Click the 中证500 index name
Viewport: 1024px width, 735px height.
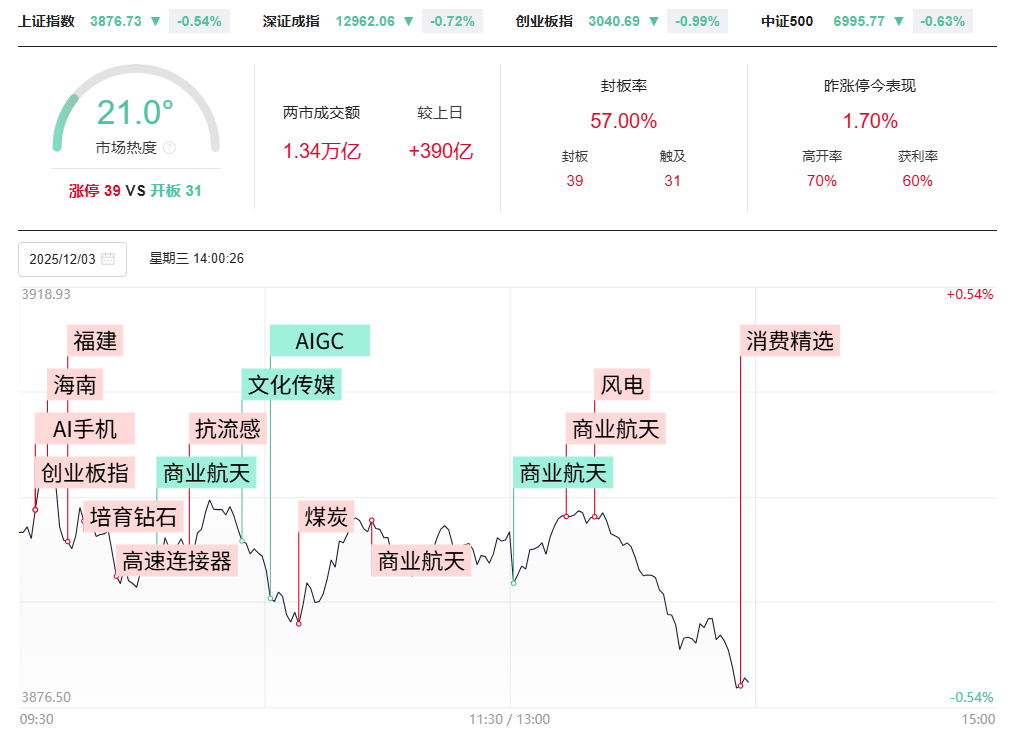(x=787, y=21)
